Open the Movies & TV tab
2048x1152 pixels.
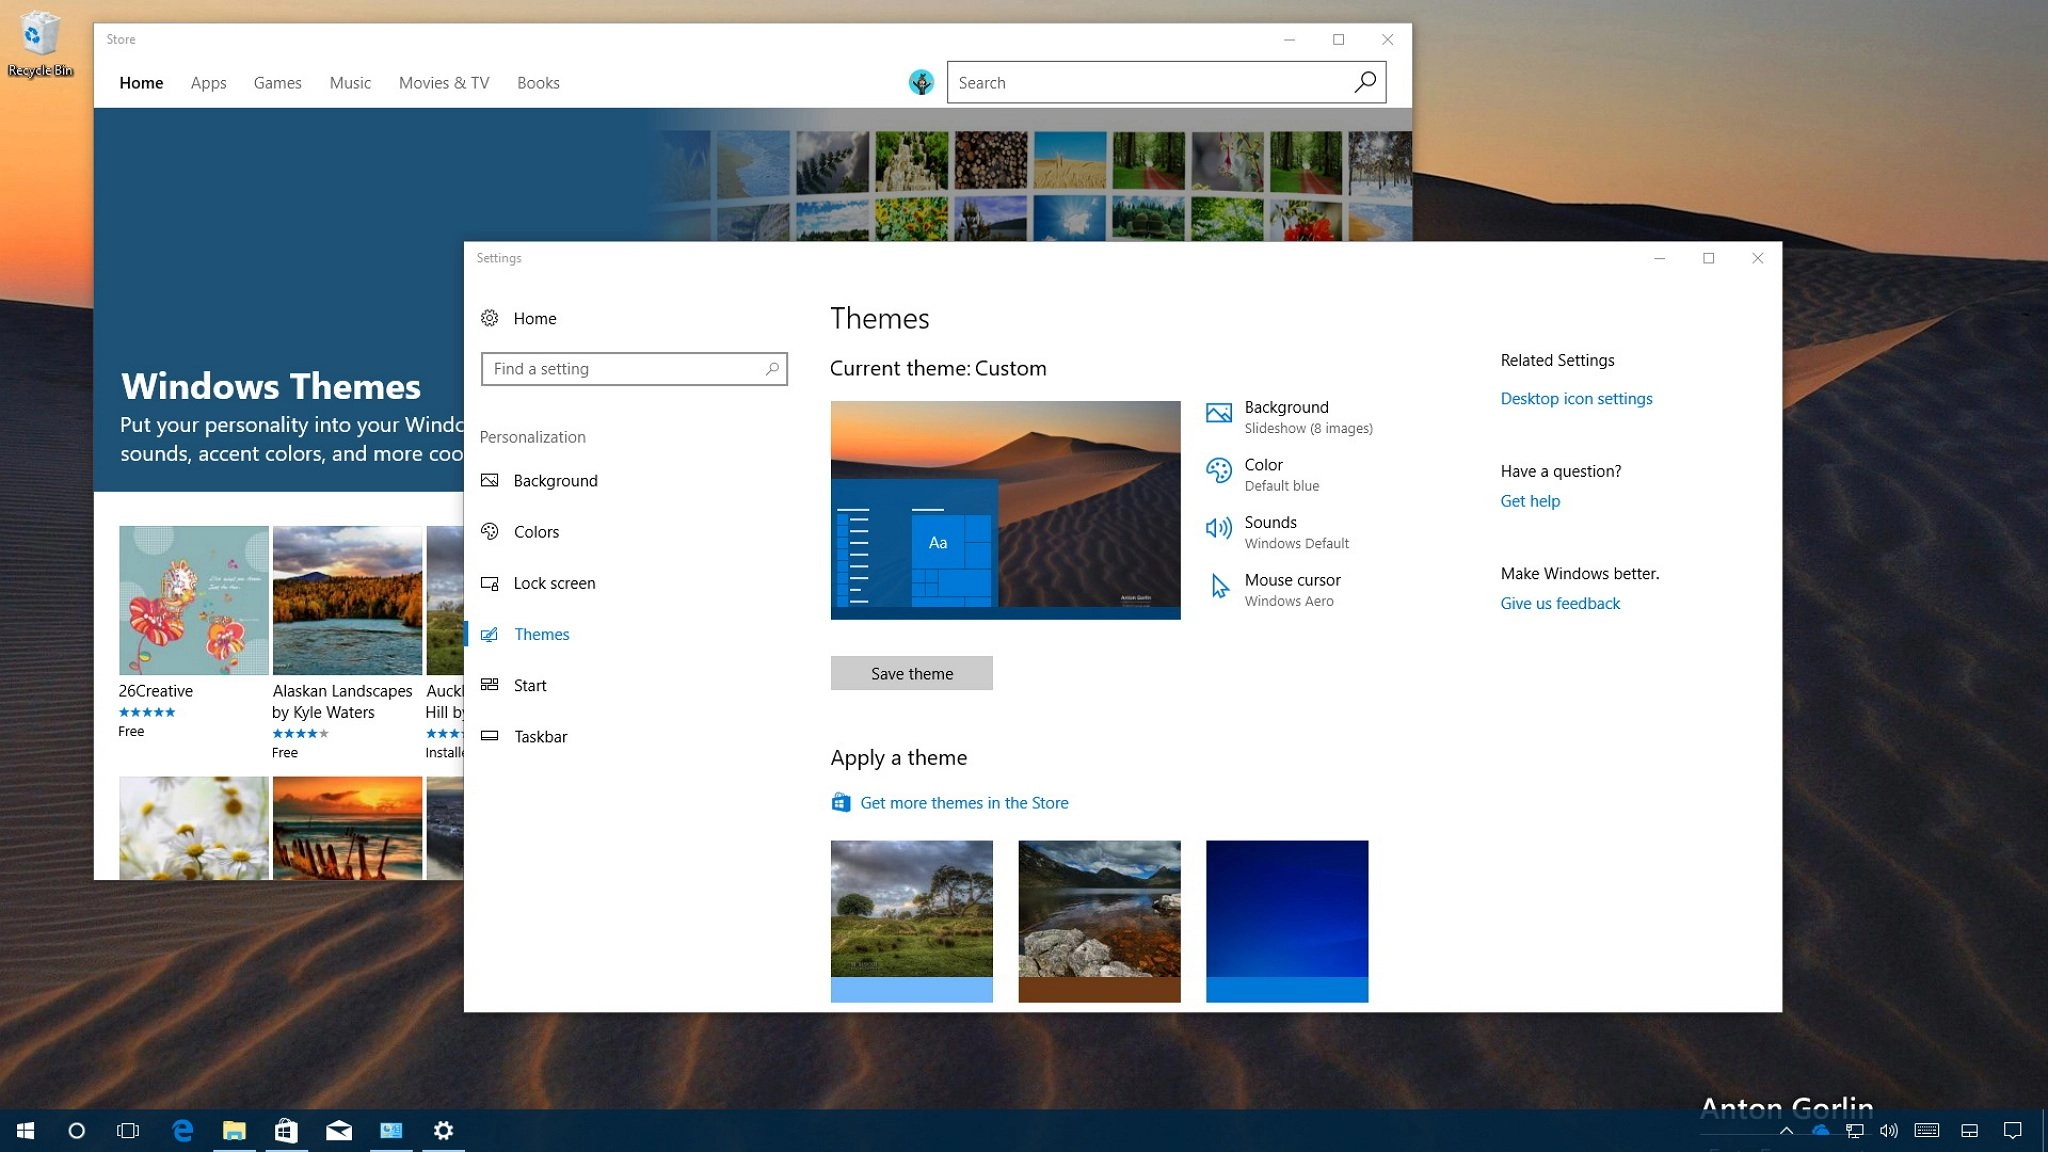point(443,83)
